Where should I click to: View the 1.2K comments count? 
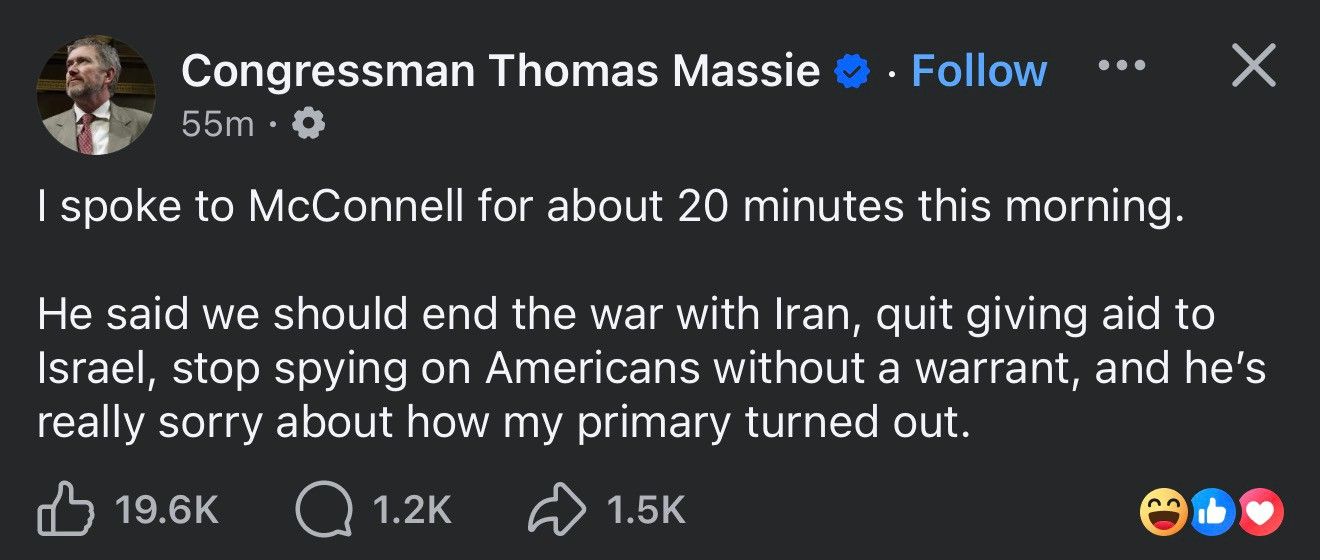tap(412, 511)
